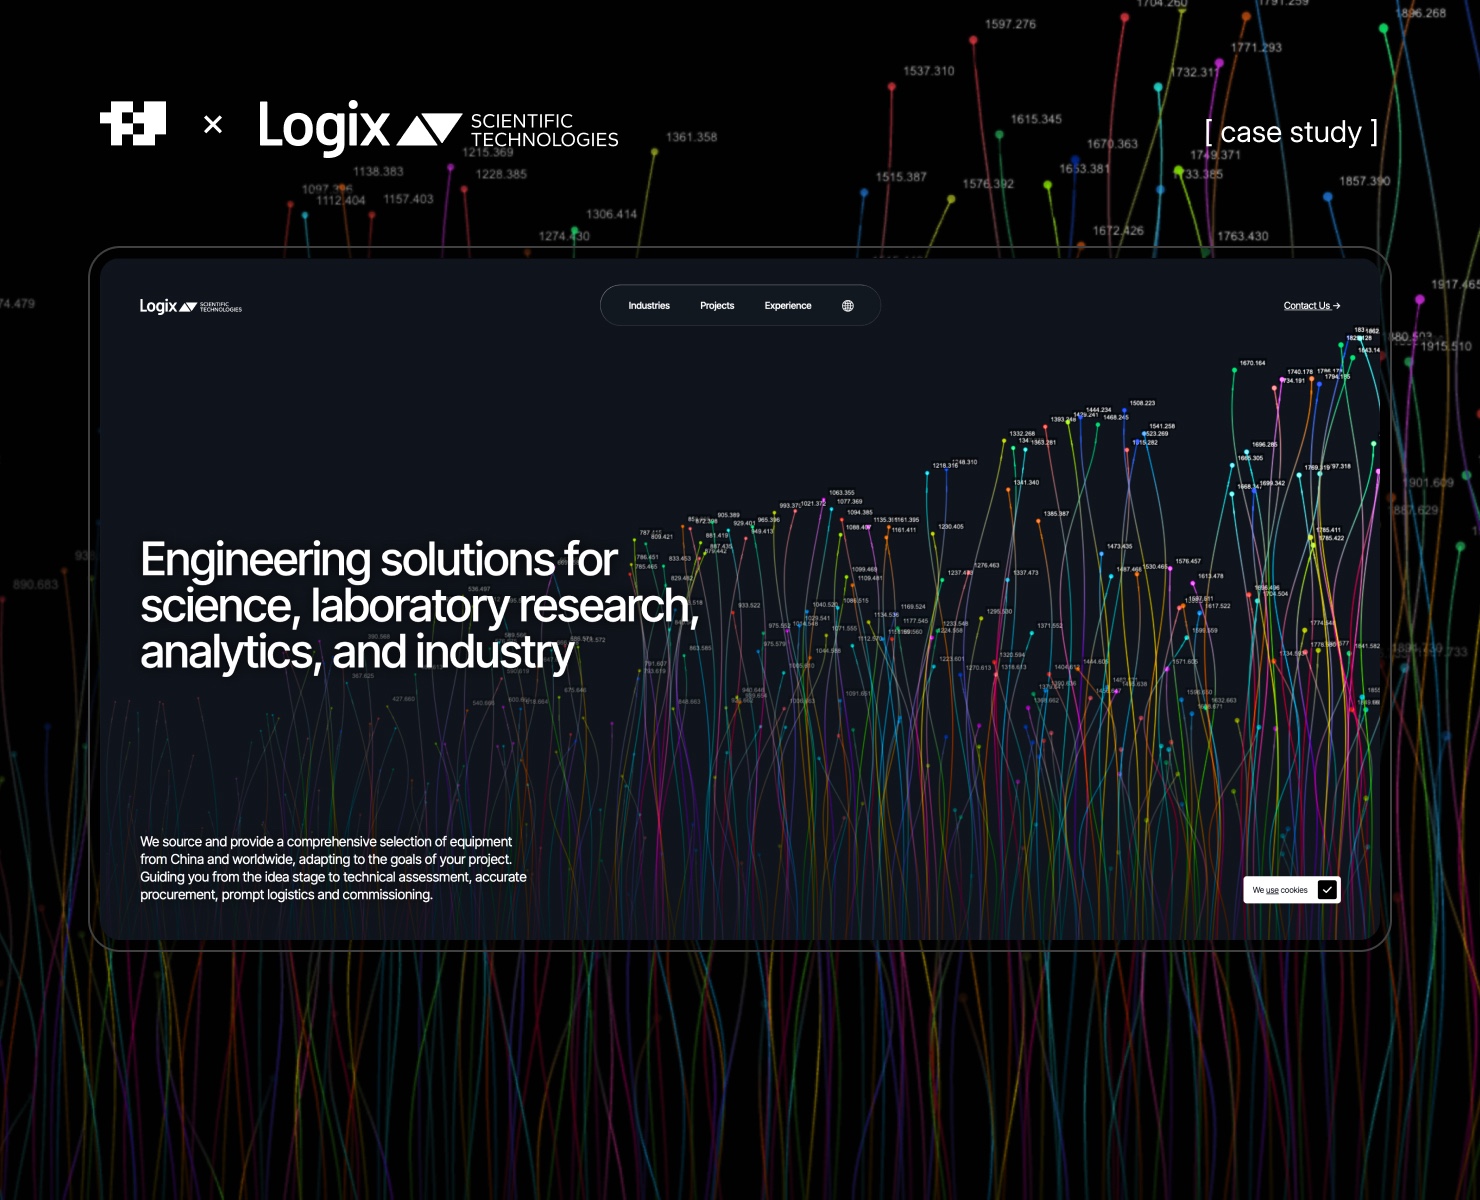This screenshot has width=1480, height=1200.
Task: Click the × symbol between the two logos
Action: pos(212,125)
